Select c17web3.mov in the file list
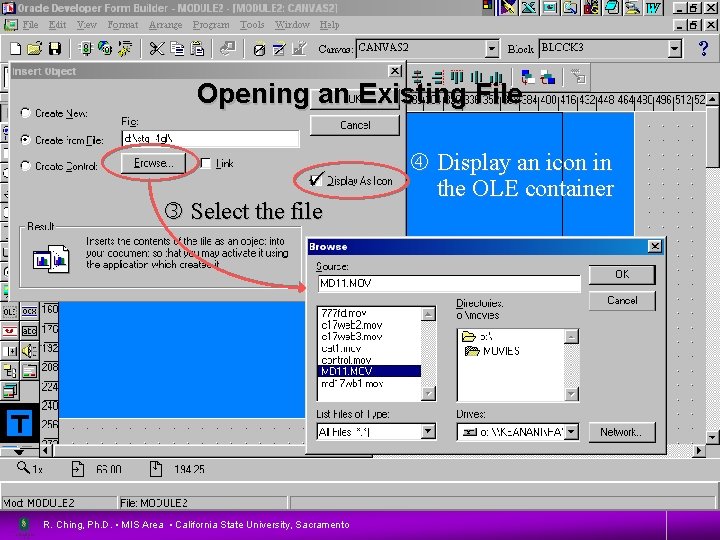720x540 pixels. [369, 337]
